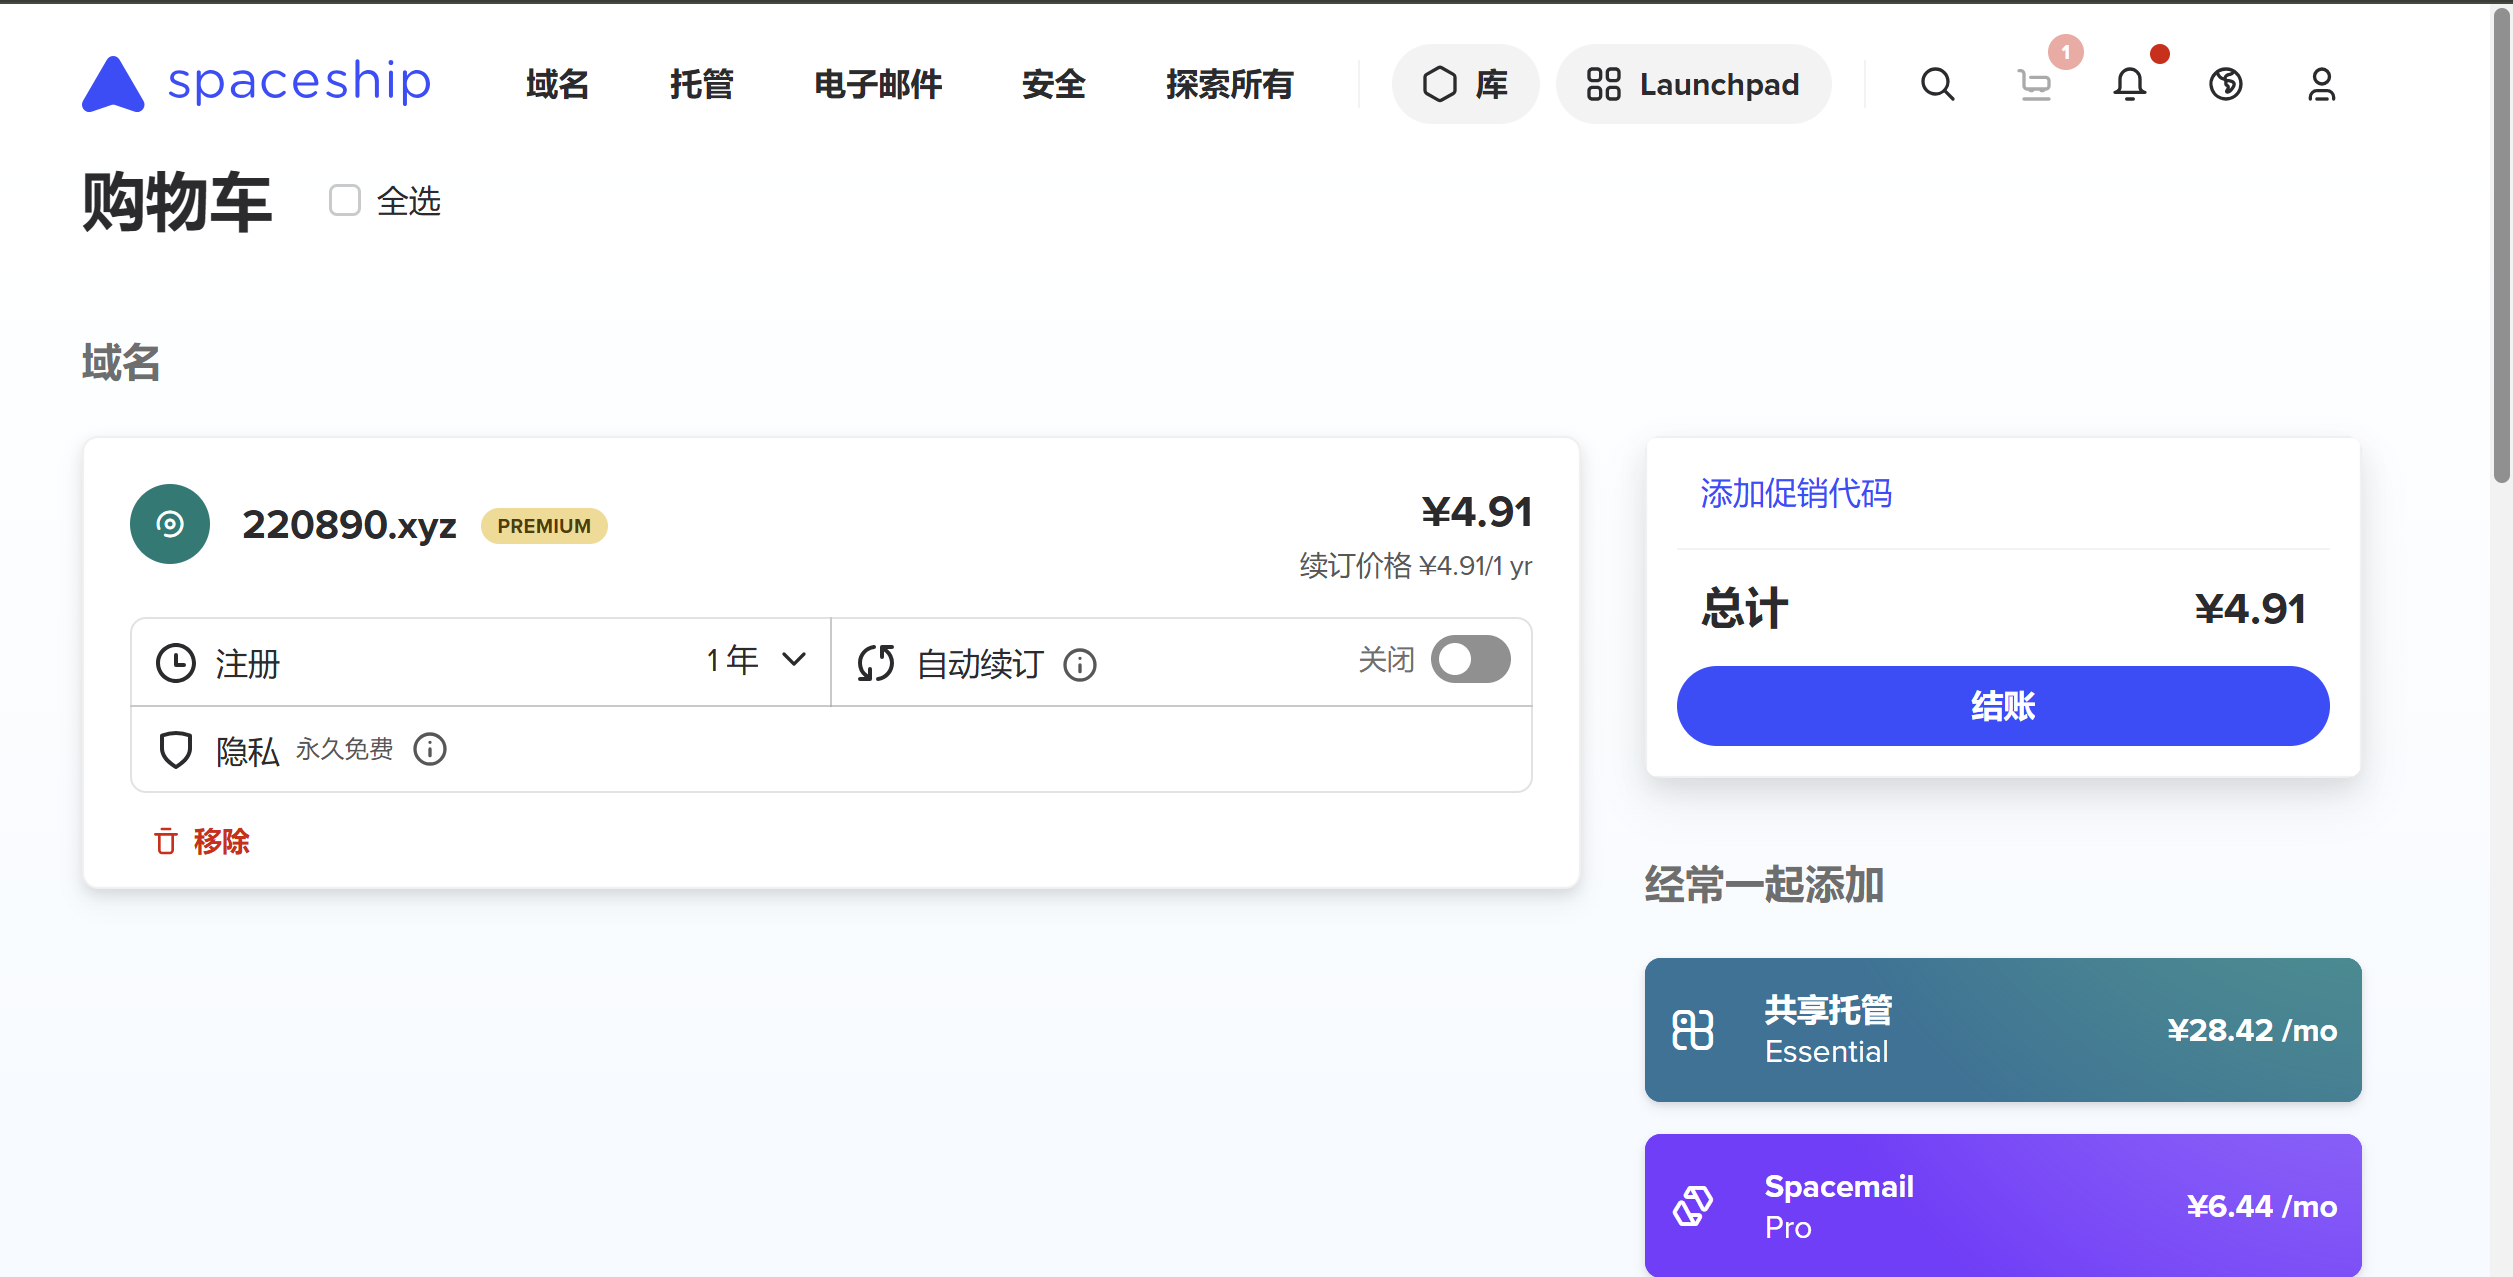The height and width of the screenshot is (1277, 2513).
Task: Open the 域名 menu
Action: [x=557, y=84]
